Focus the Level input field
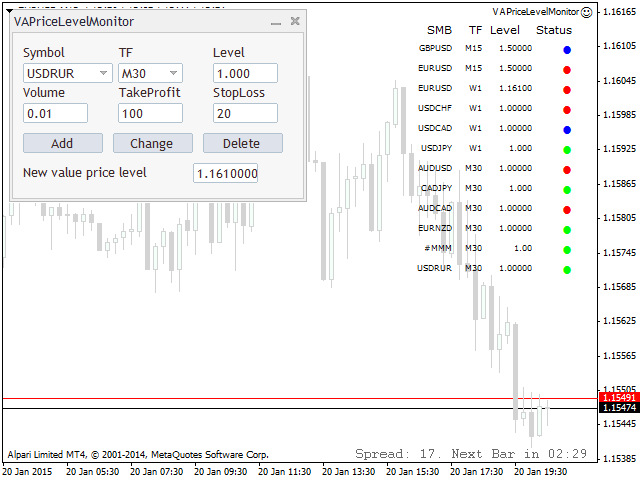 245,73
